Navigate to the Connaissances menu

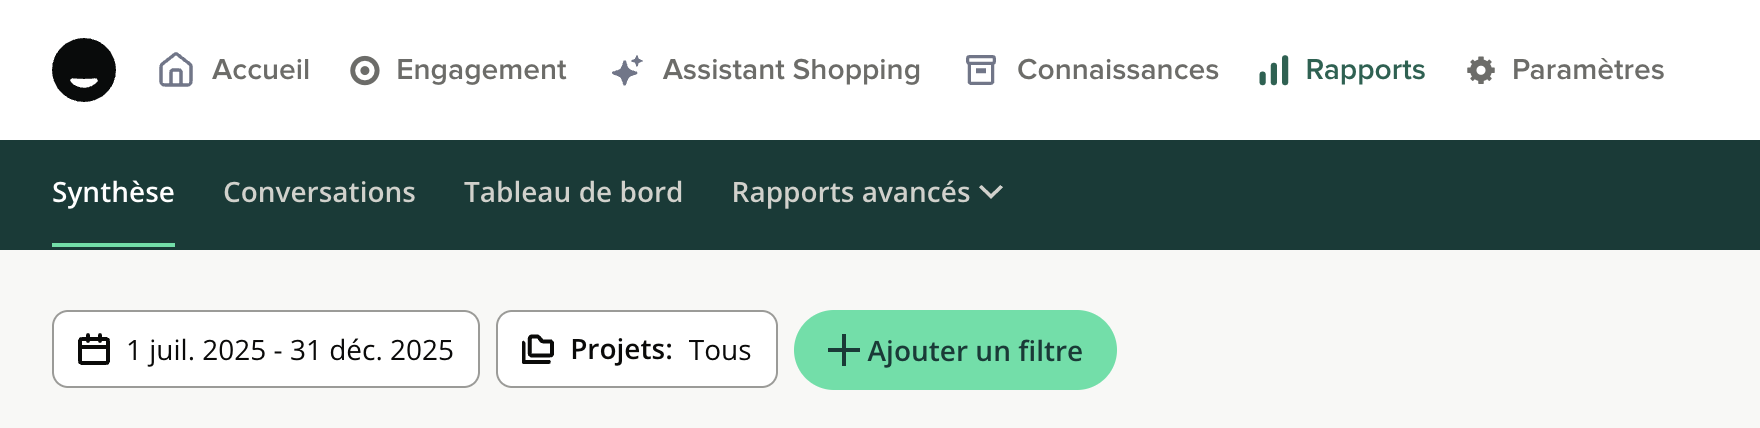1117,70
